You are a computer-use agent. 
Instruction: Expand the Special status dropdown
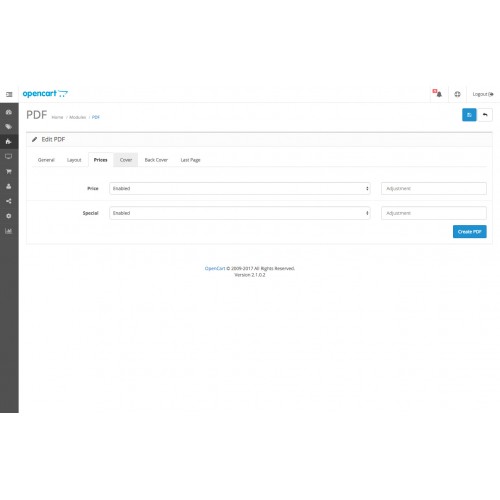point(240,213)
